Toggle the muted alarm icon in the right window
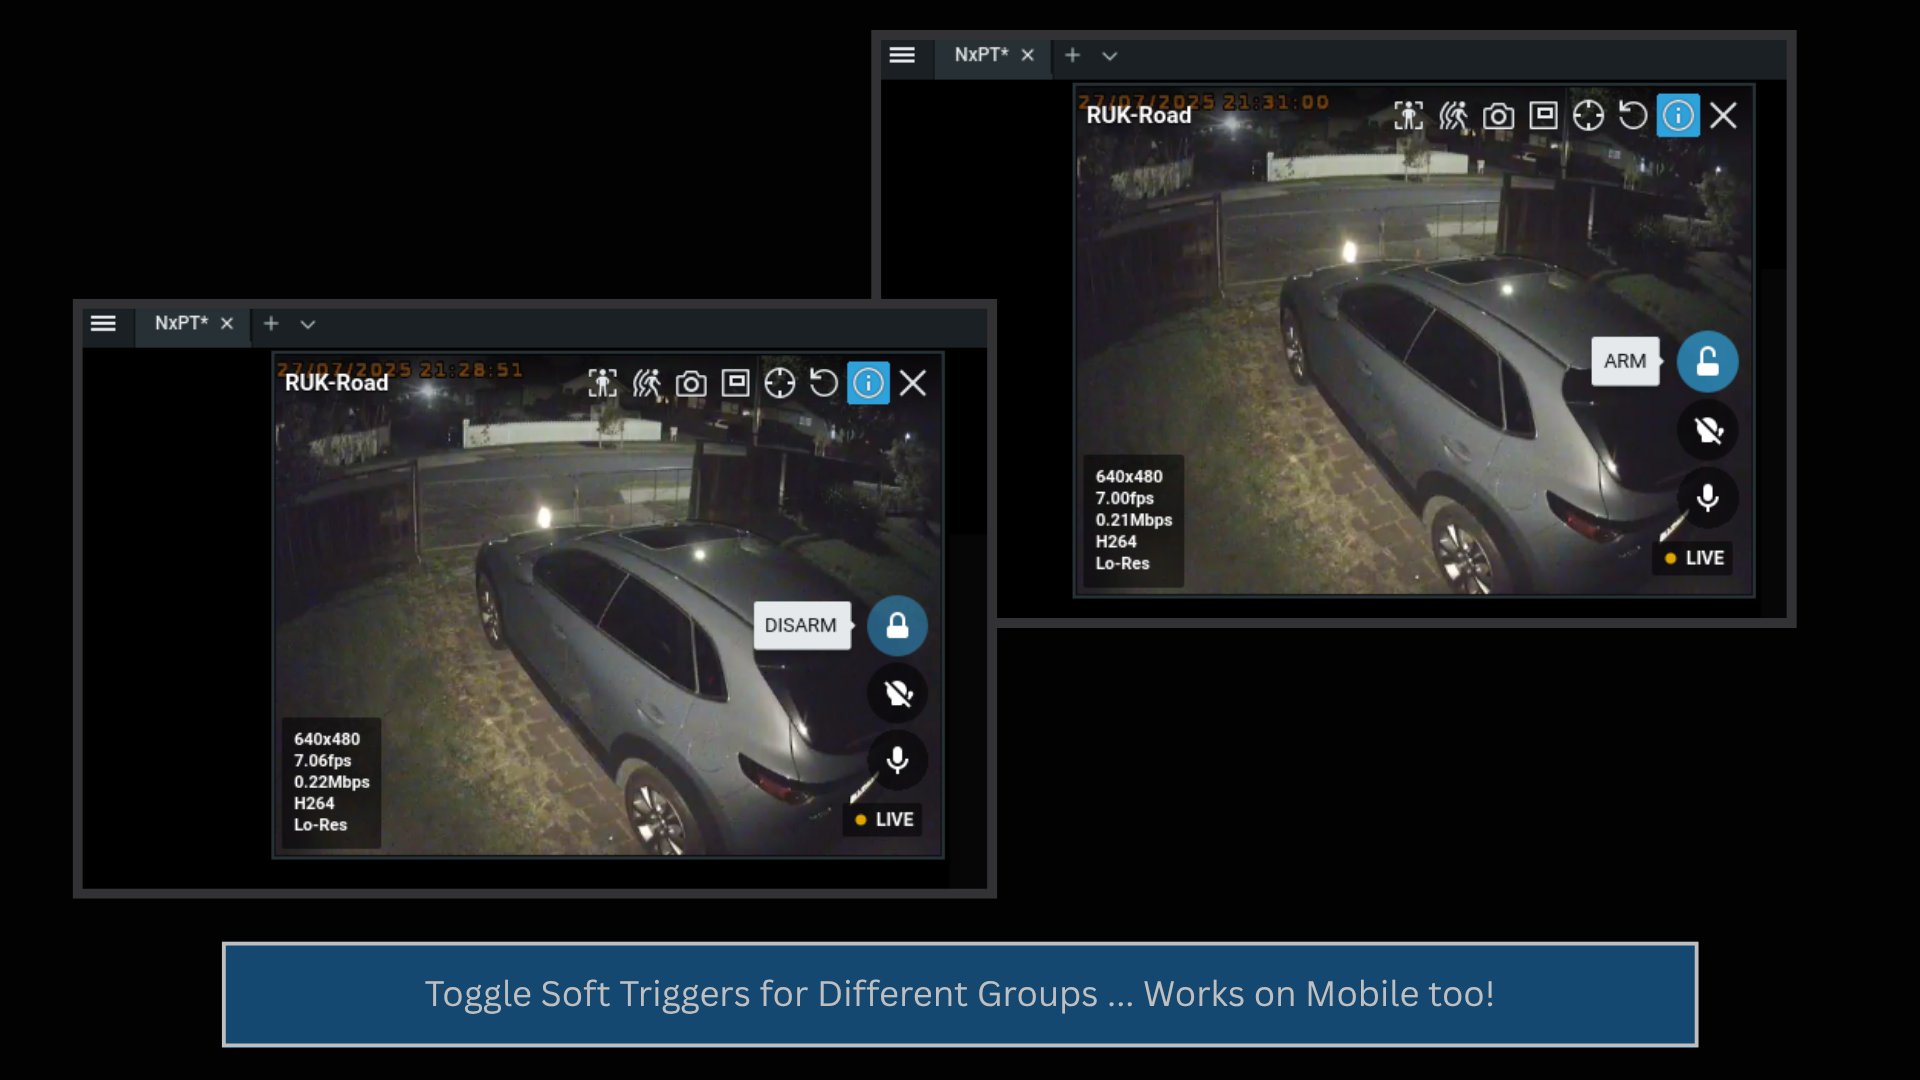 (x=1707, y=430)
